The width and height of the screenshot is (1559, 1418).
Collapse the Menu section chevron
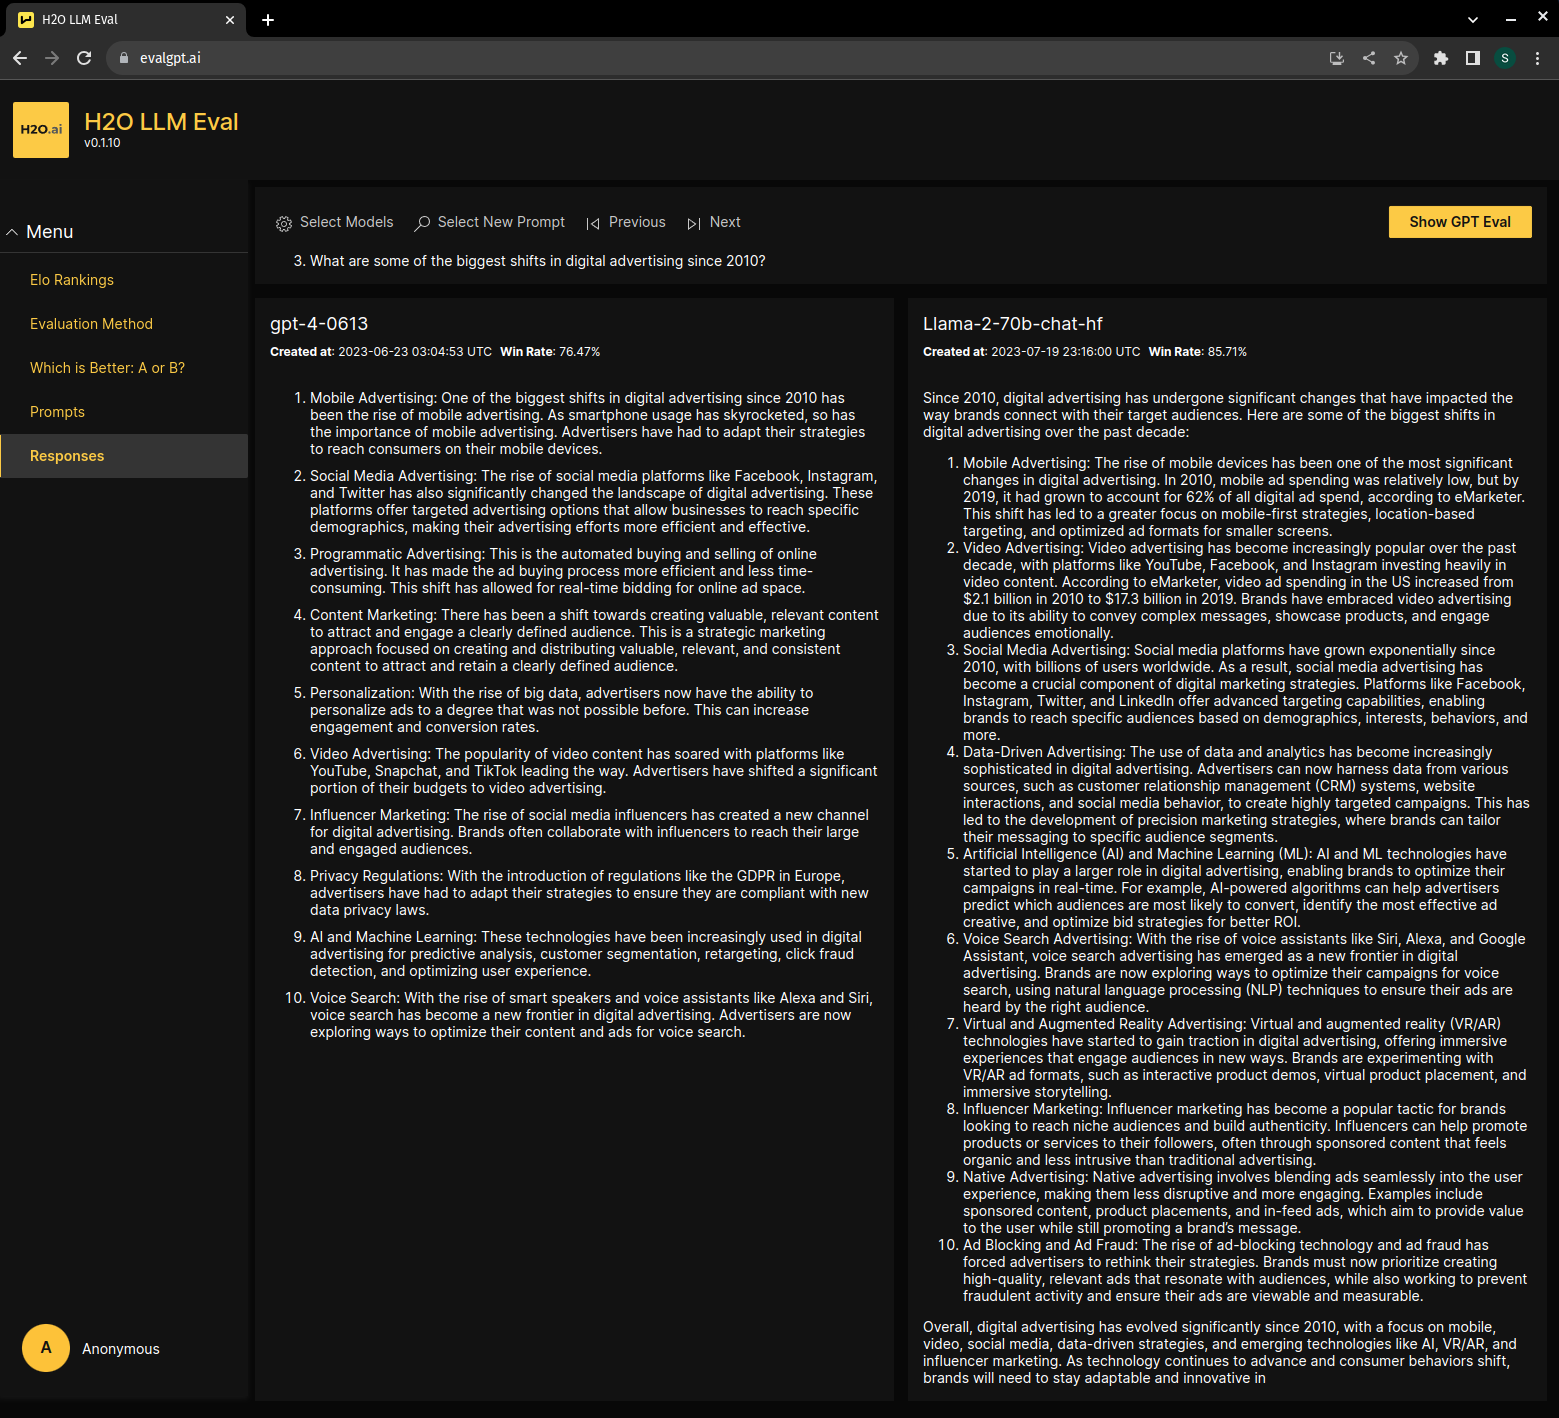click(13, 232)
